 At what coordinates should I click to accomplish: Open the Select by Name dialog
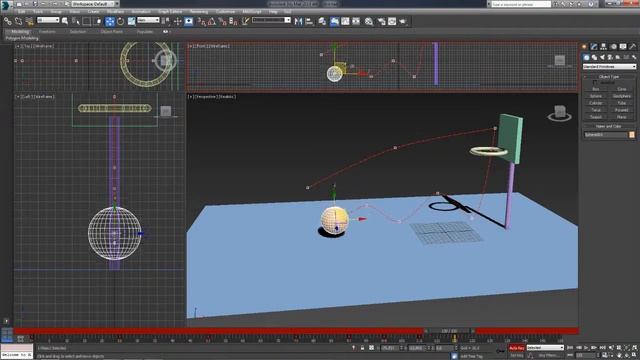76,21
